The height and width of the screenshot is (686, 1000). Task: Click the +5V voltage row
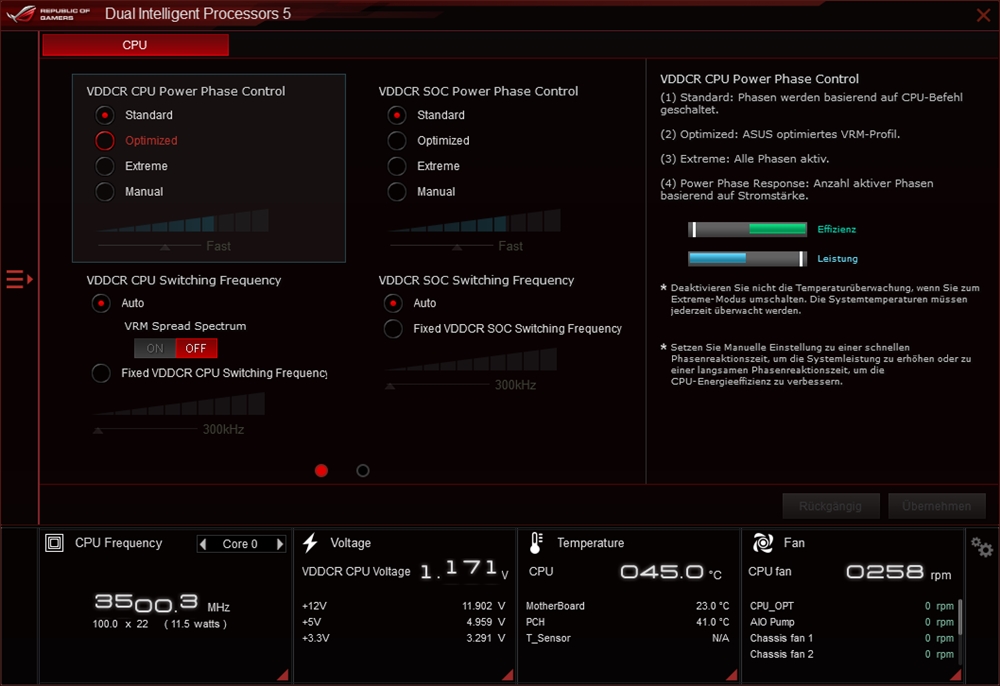(x=404, y=622)
